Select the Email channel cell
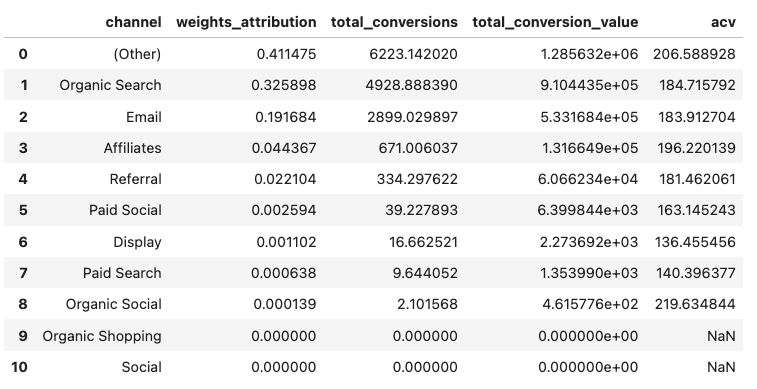 pyautogui.click(x=143, y=117)
